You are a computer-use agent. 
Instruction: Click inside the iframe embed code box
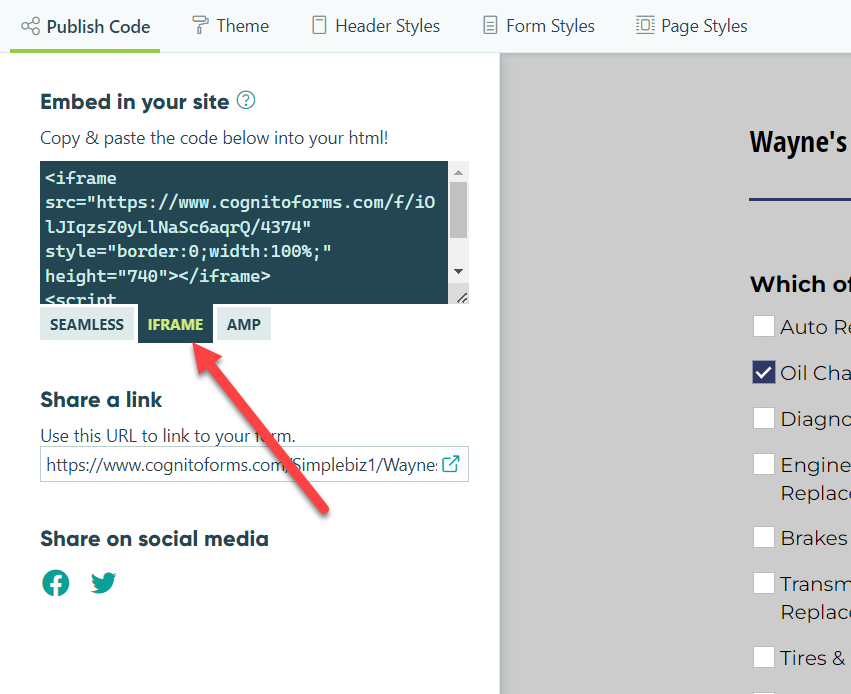point(244,232)
